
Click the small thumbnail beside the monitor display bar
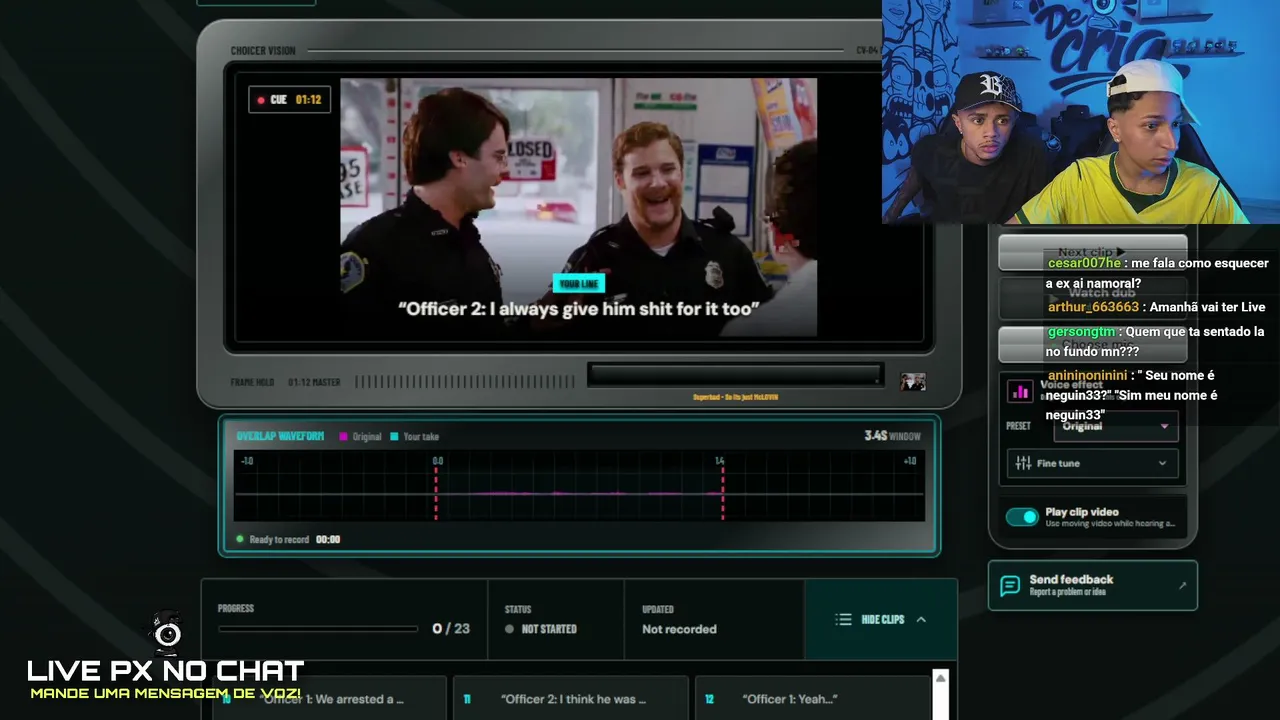coord(913,381)
